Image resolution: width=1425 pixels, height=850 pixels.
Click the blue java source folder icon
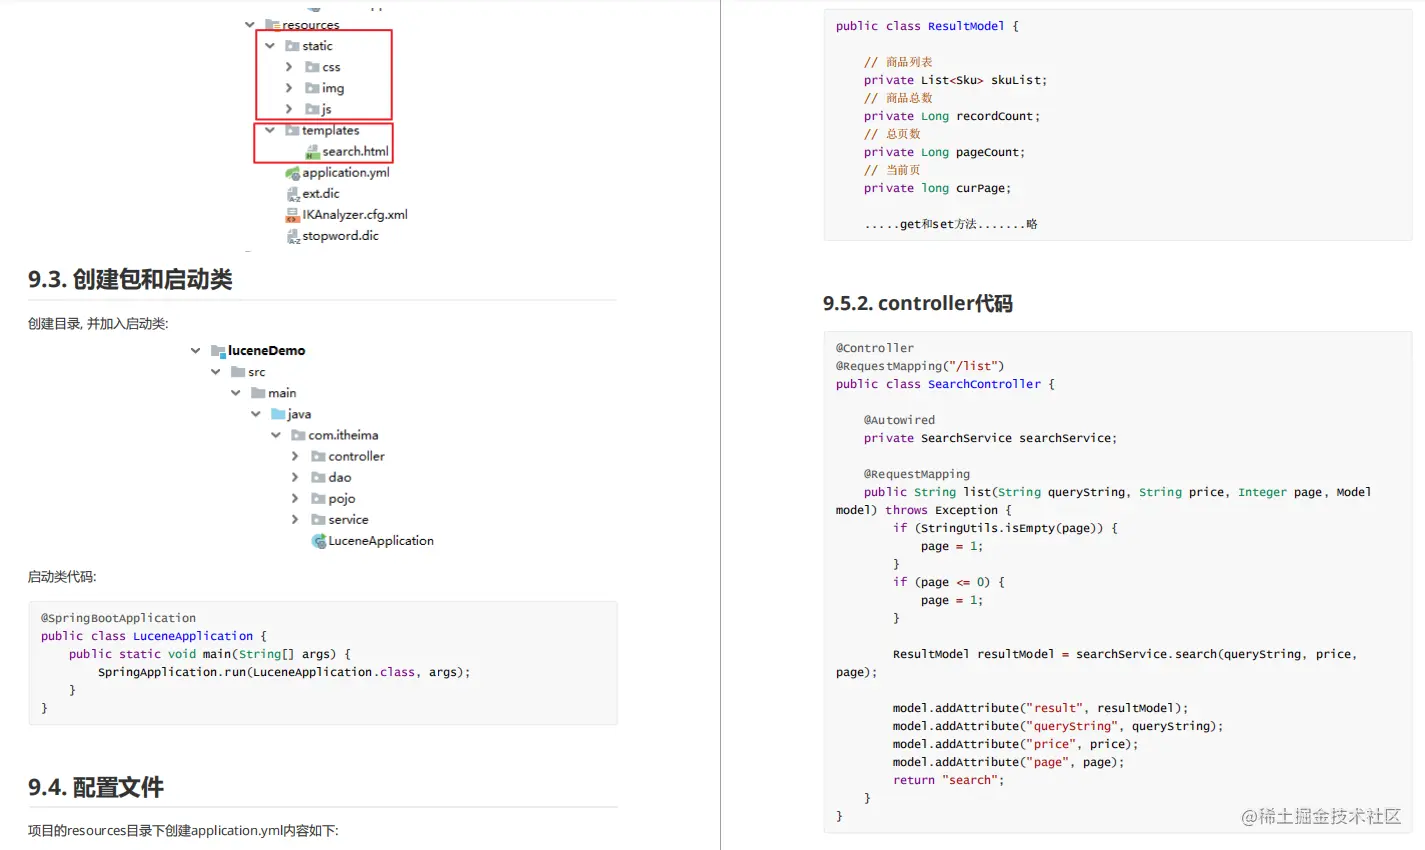(x=278, y=414)
